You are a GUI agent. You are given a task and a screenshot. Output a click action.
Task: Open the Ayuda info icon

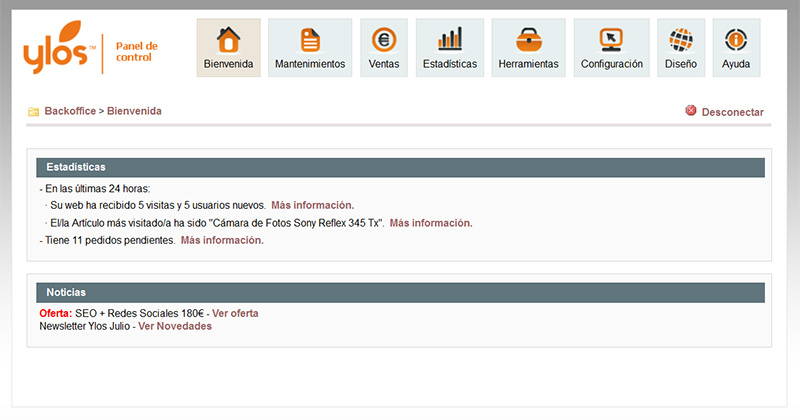736,40
